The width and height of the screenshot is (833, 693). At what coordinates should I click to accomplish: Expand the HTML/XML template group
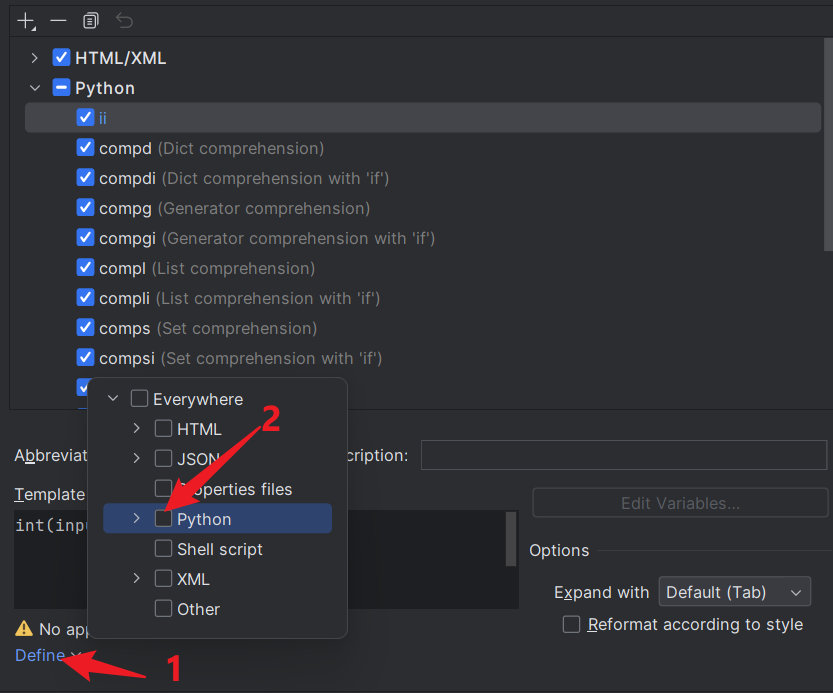(x=36, y=58)
